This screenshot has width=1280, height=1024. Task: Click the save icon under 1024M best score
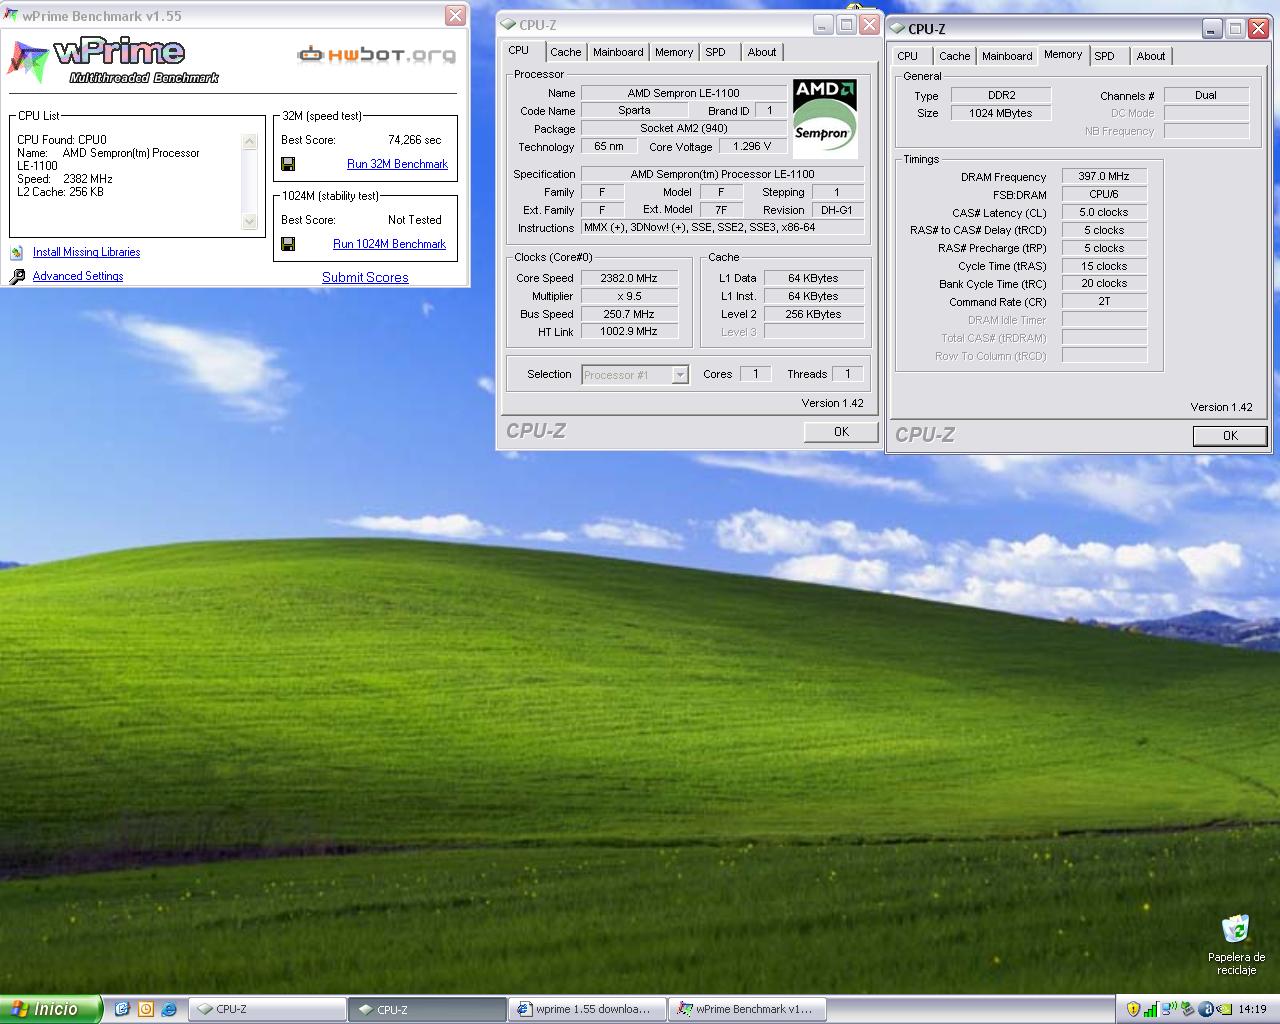coord(288,244)
